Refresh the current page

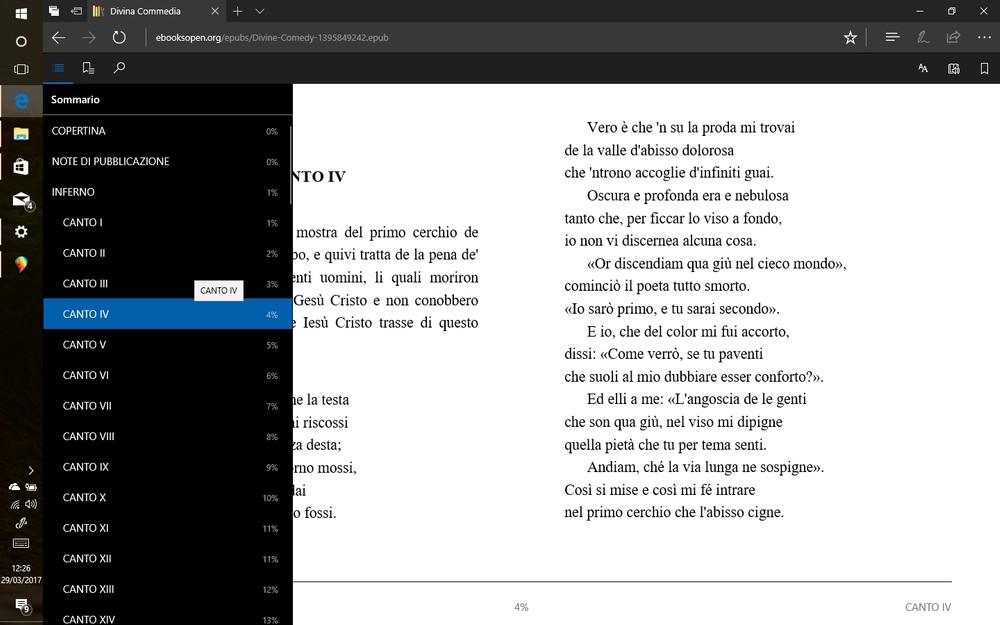(119, 38)
